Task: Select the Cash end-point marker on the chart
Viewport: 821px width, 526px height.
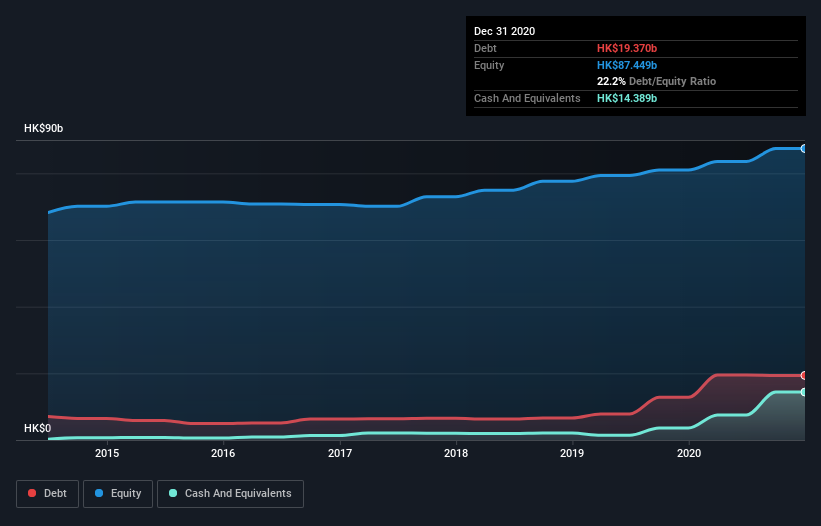Action: click(x=804, y=392)
